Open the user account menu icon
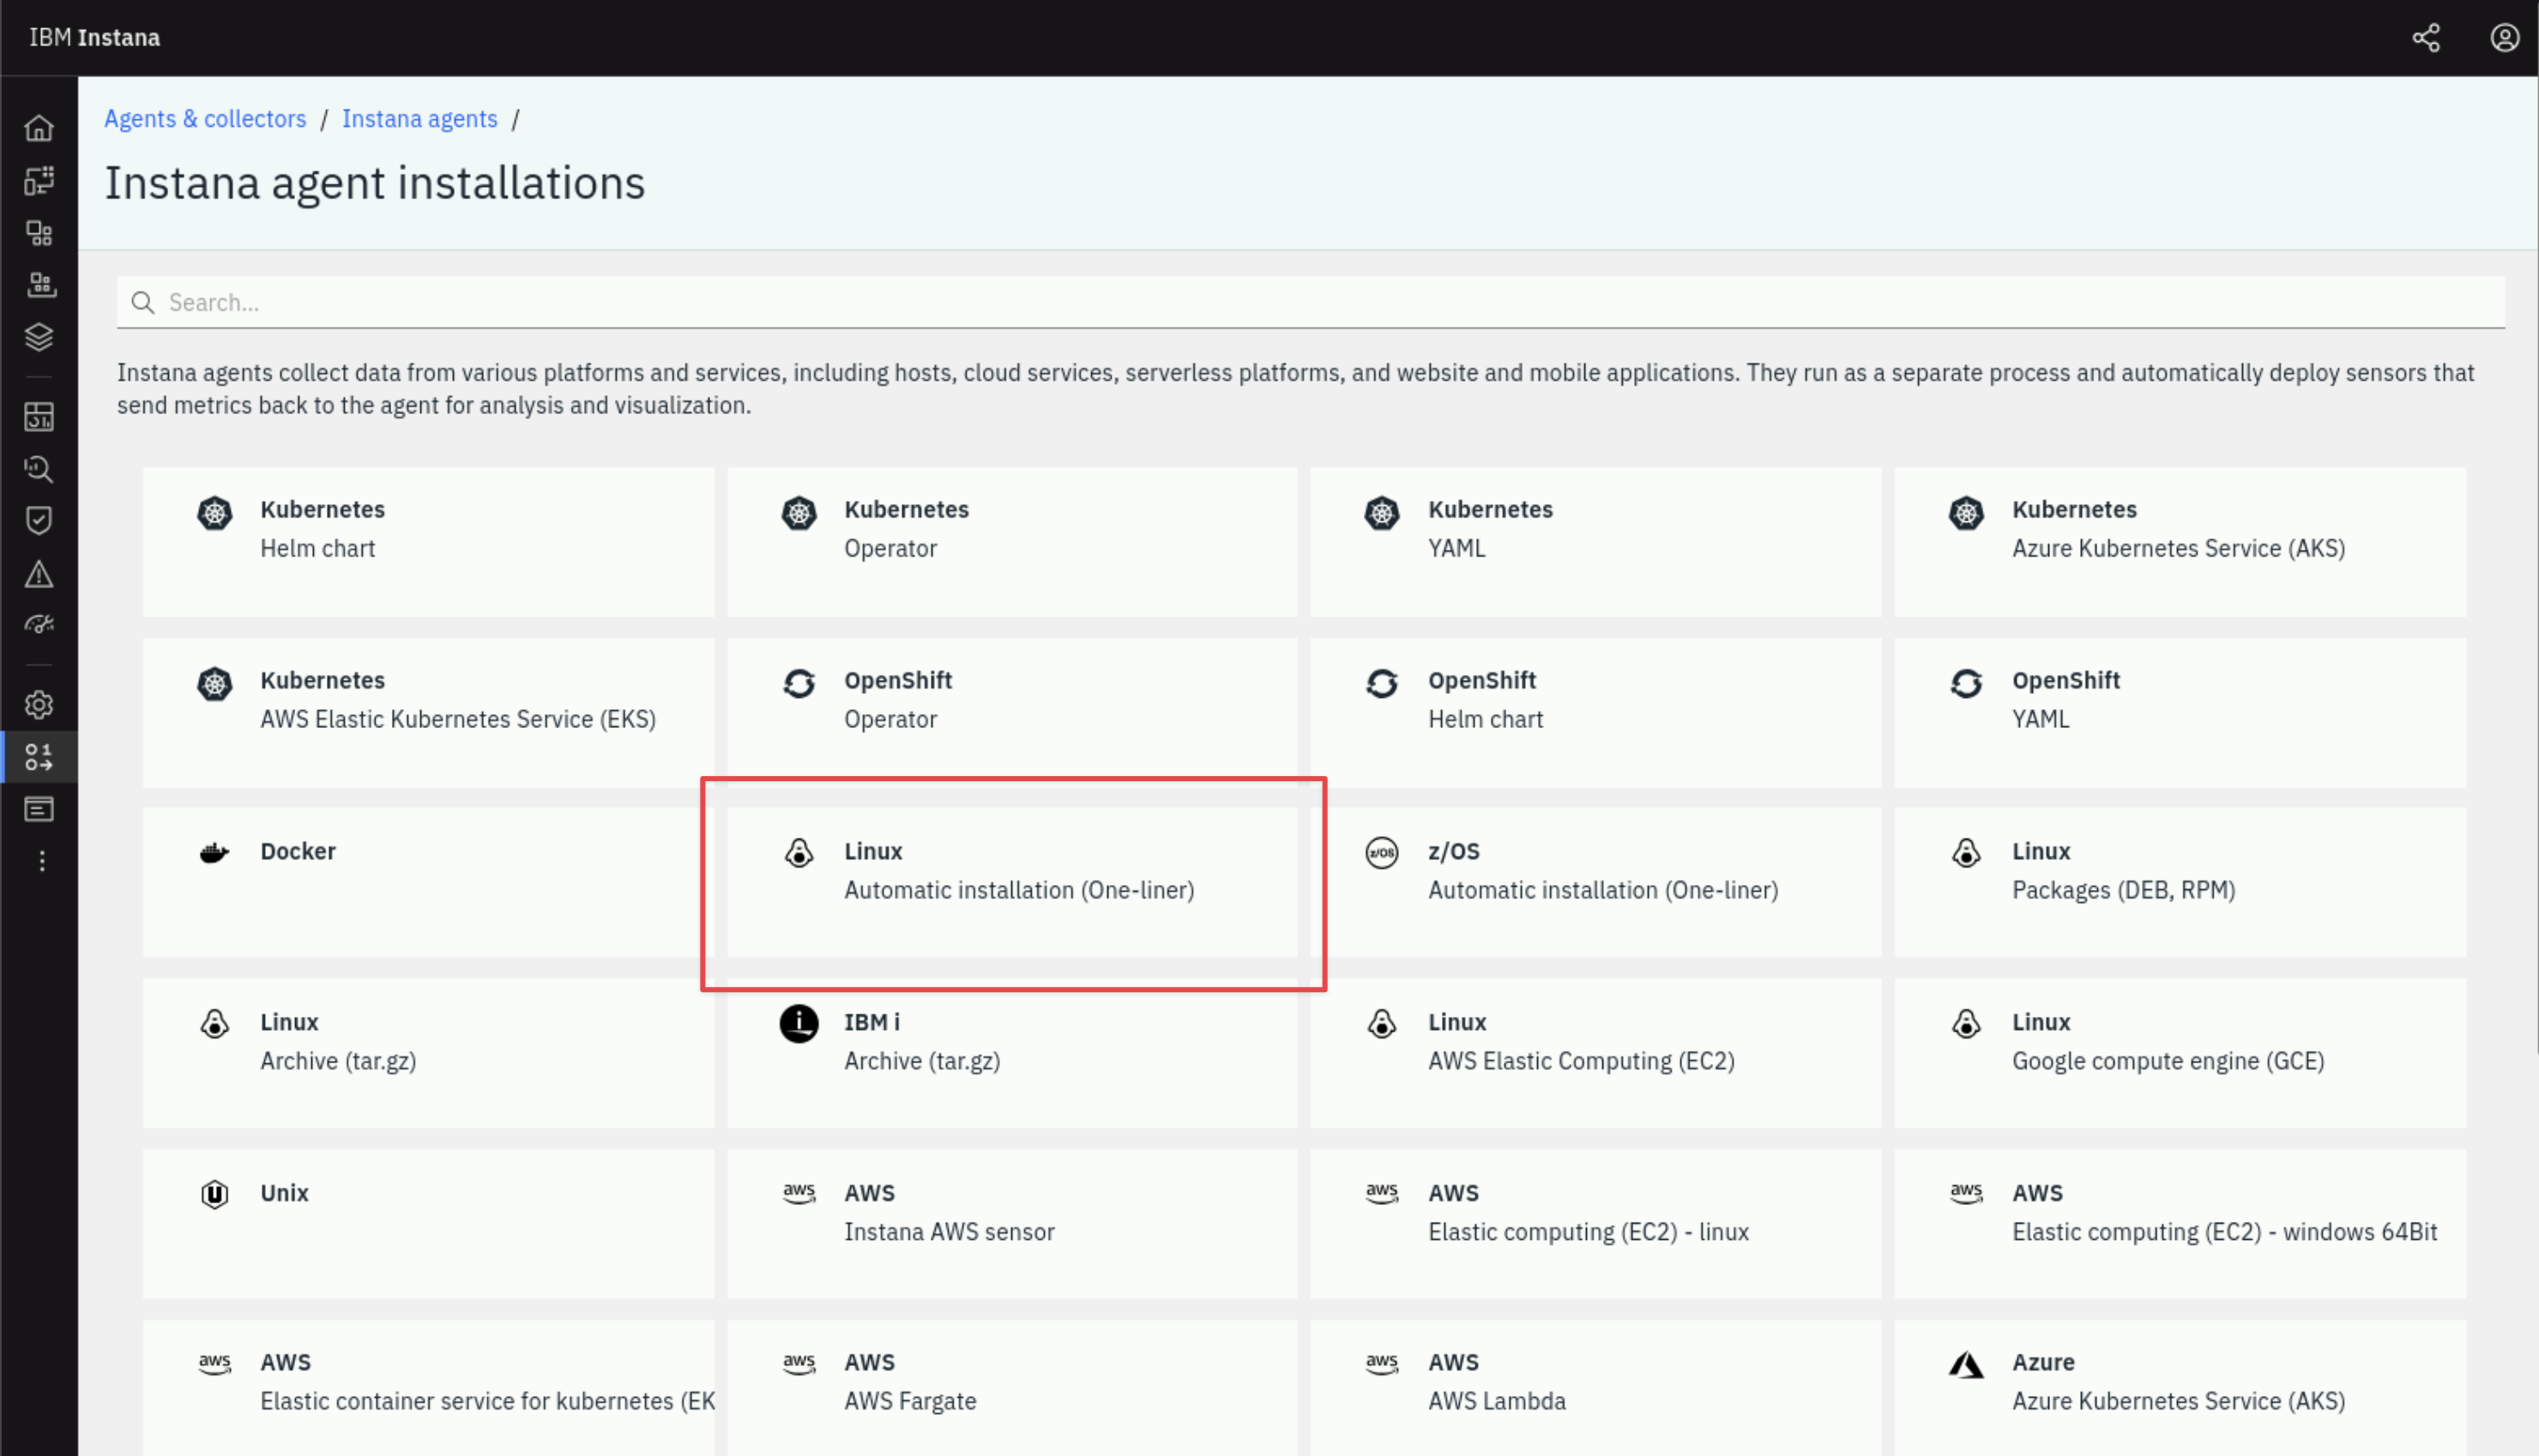2539x1456 pixels. tap(2504, 37)
